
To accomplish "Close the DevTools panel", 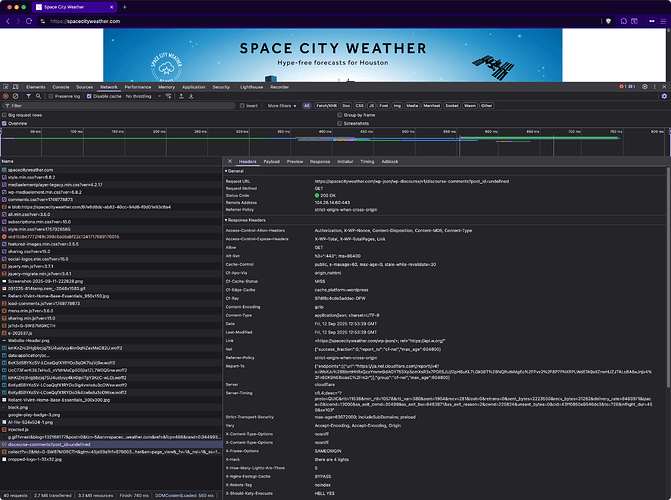I will click(664, 86).
